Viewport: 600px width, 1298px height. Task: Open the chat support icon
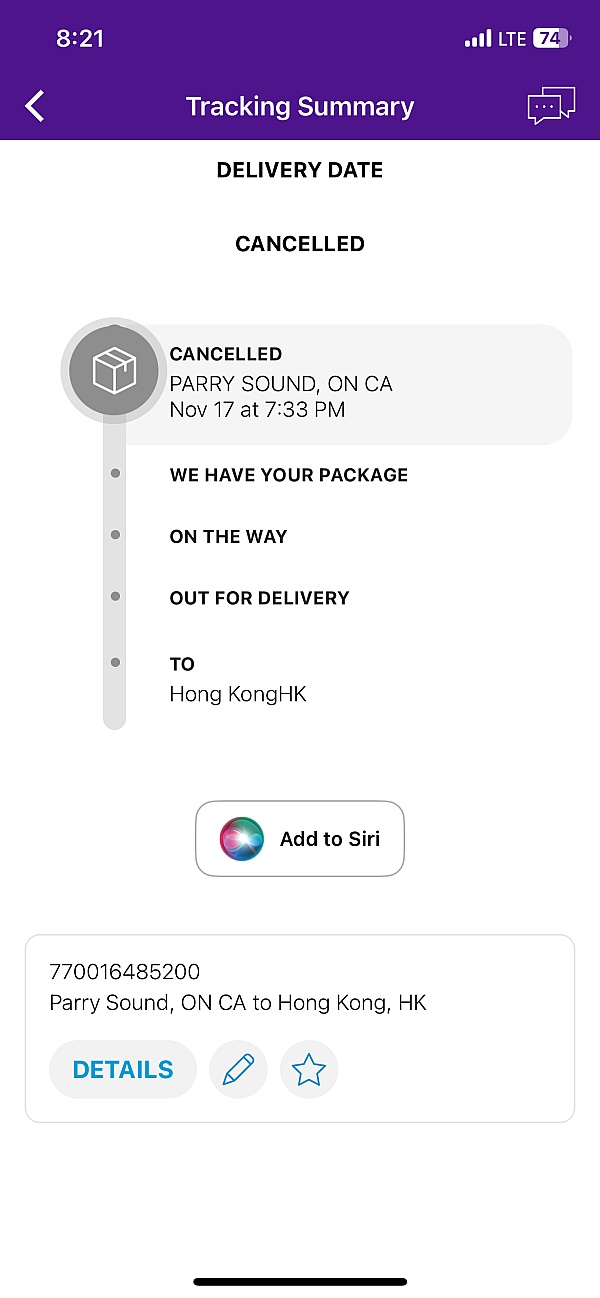[x=551, y=106]
